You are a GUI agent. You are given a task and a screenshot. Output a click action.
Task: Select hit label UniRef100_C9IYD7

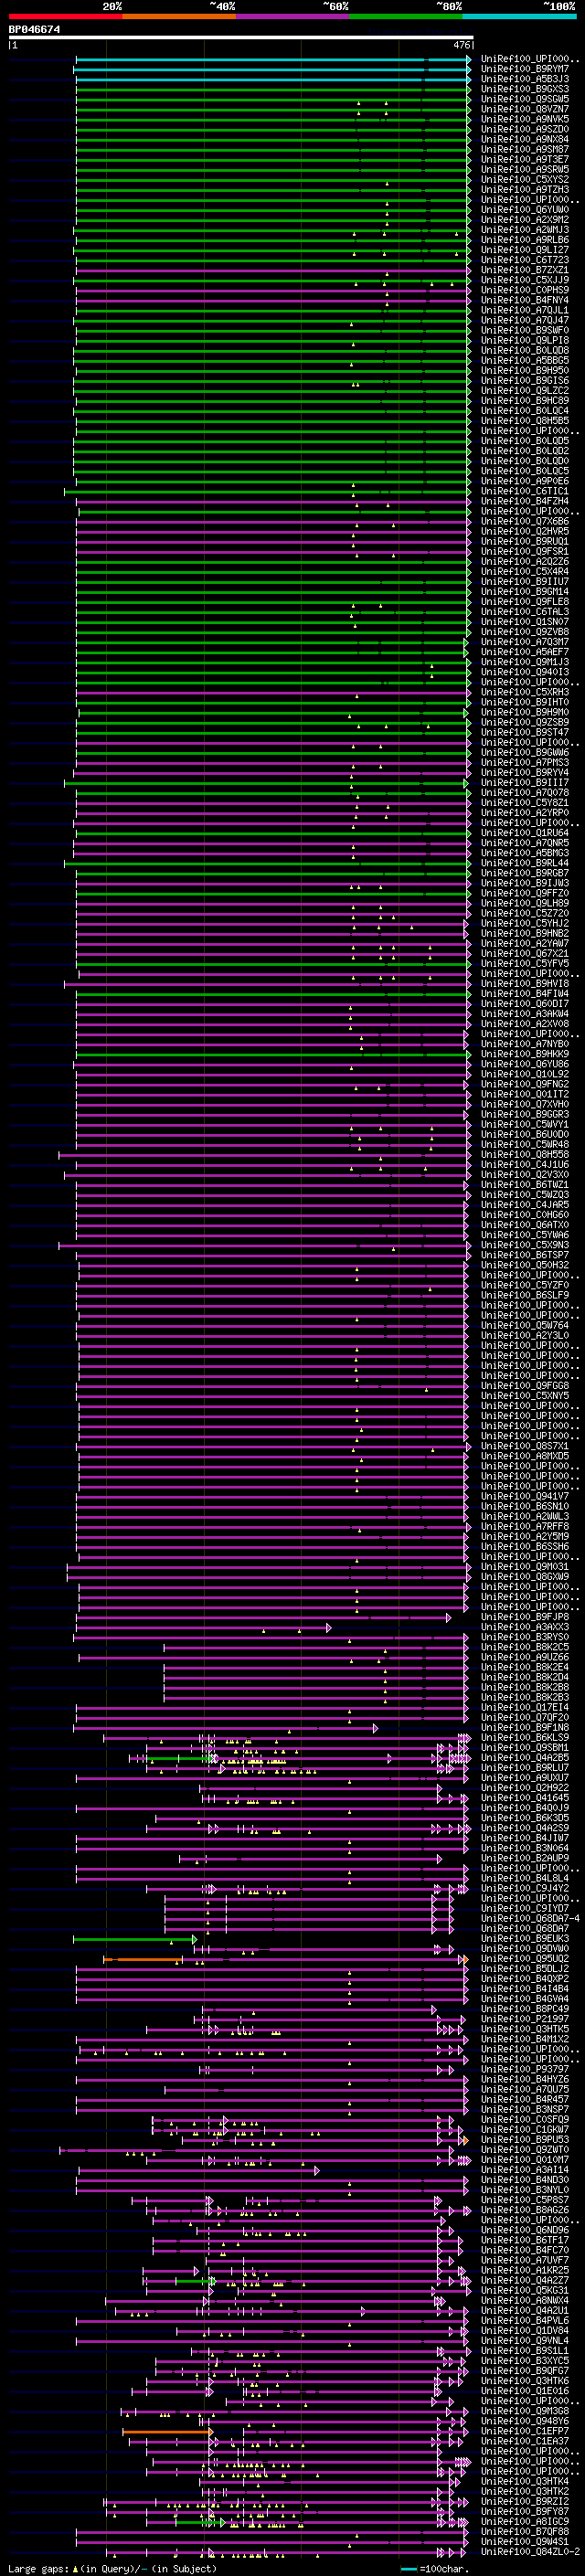(525, 1908)
